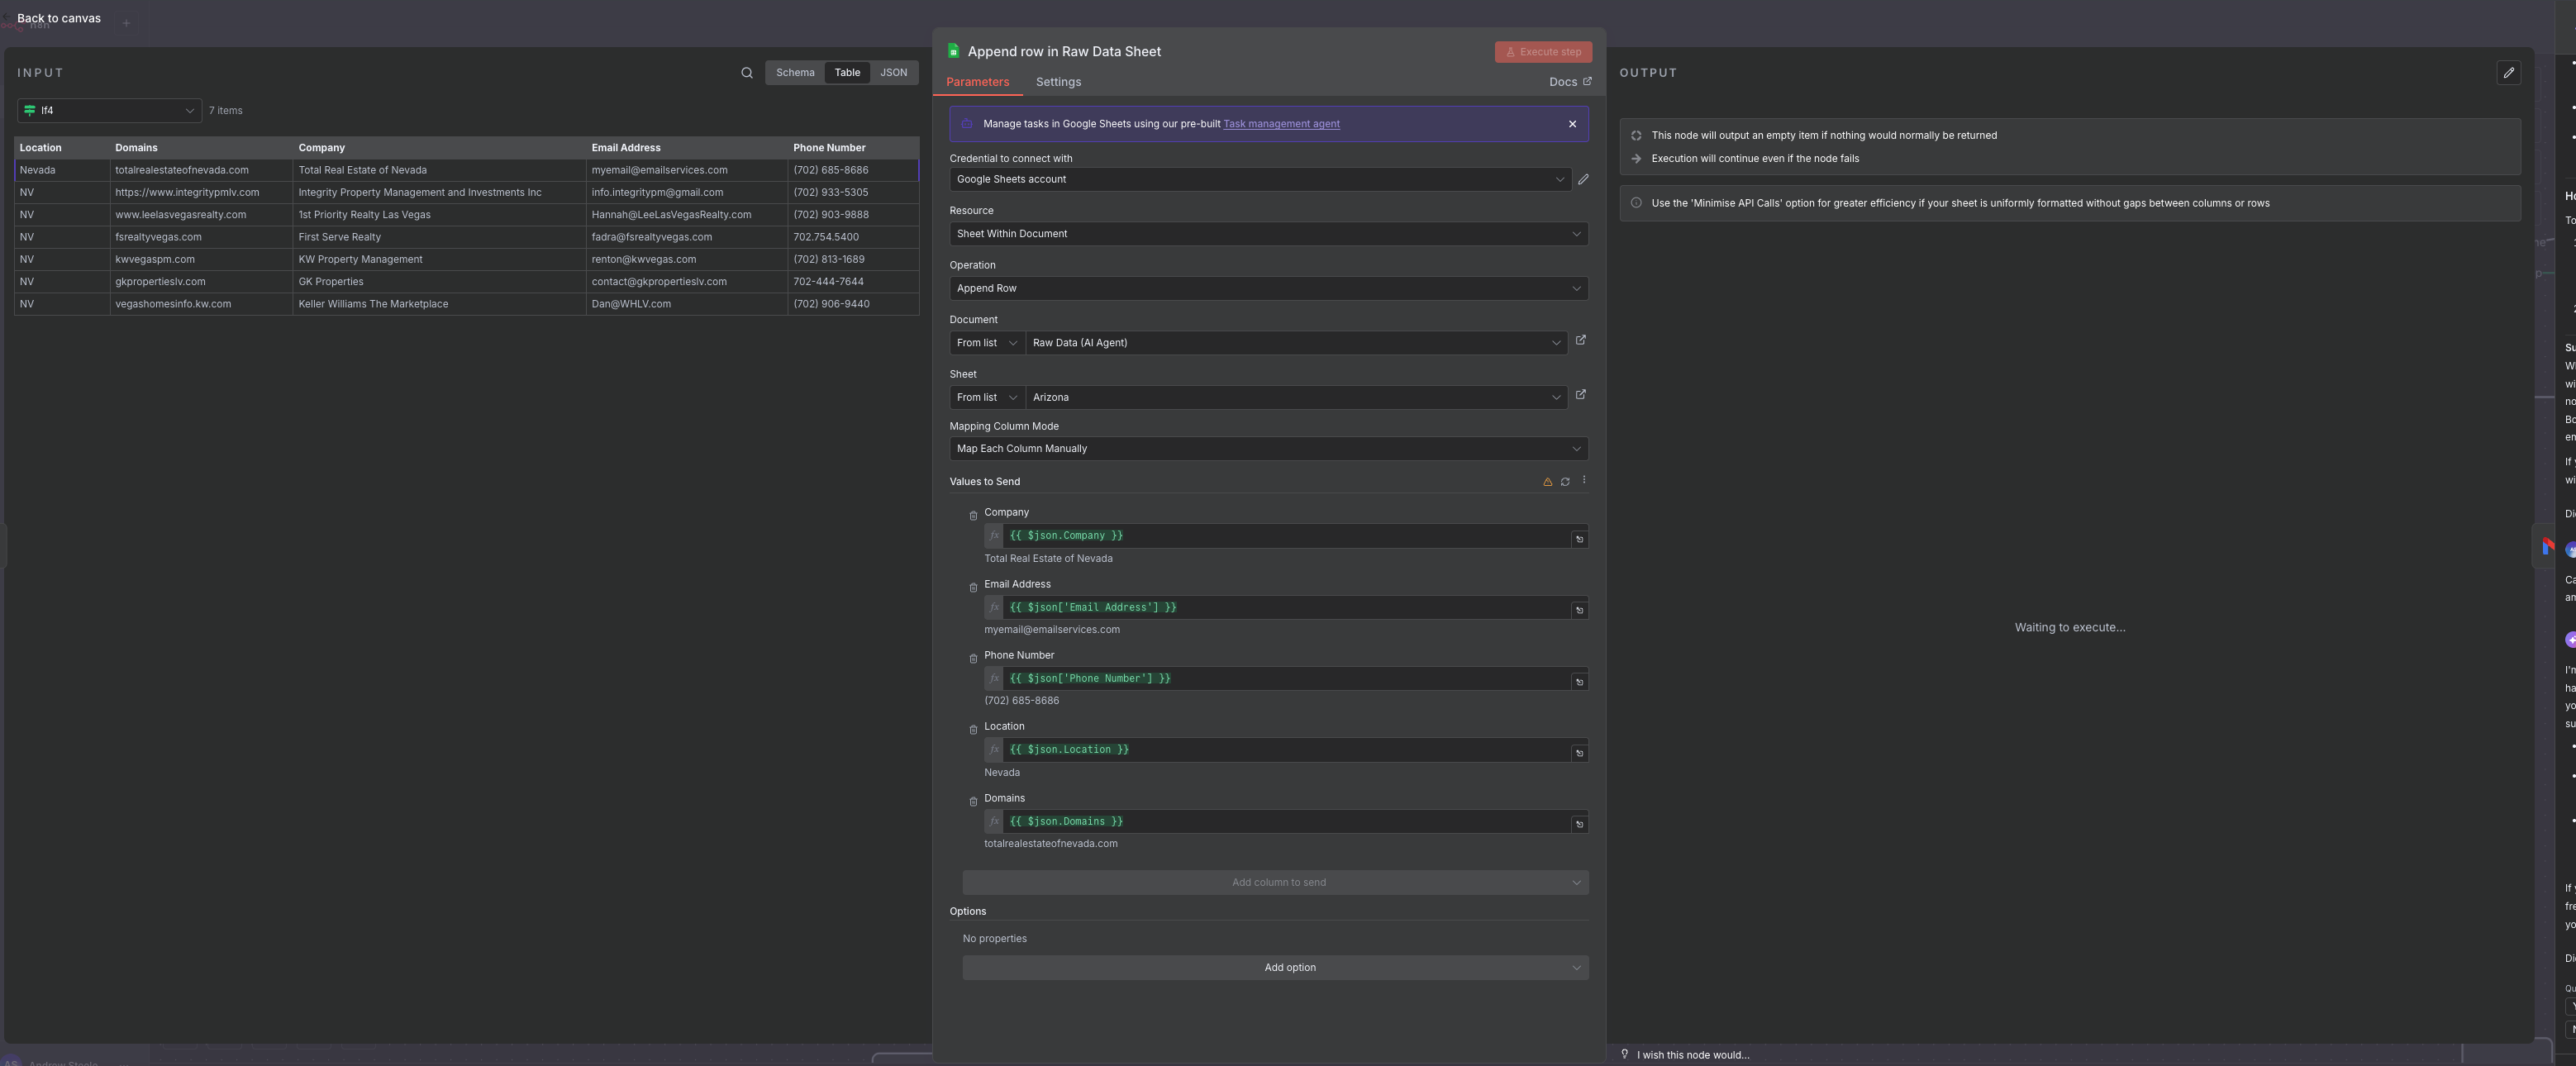This screenshot has width=2576, height=1066.
Task: Expand the Sheet dropdown set to Arizona
Action: (x=1295, y=398)
